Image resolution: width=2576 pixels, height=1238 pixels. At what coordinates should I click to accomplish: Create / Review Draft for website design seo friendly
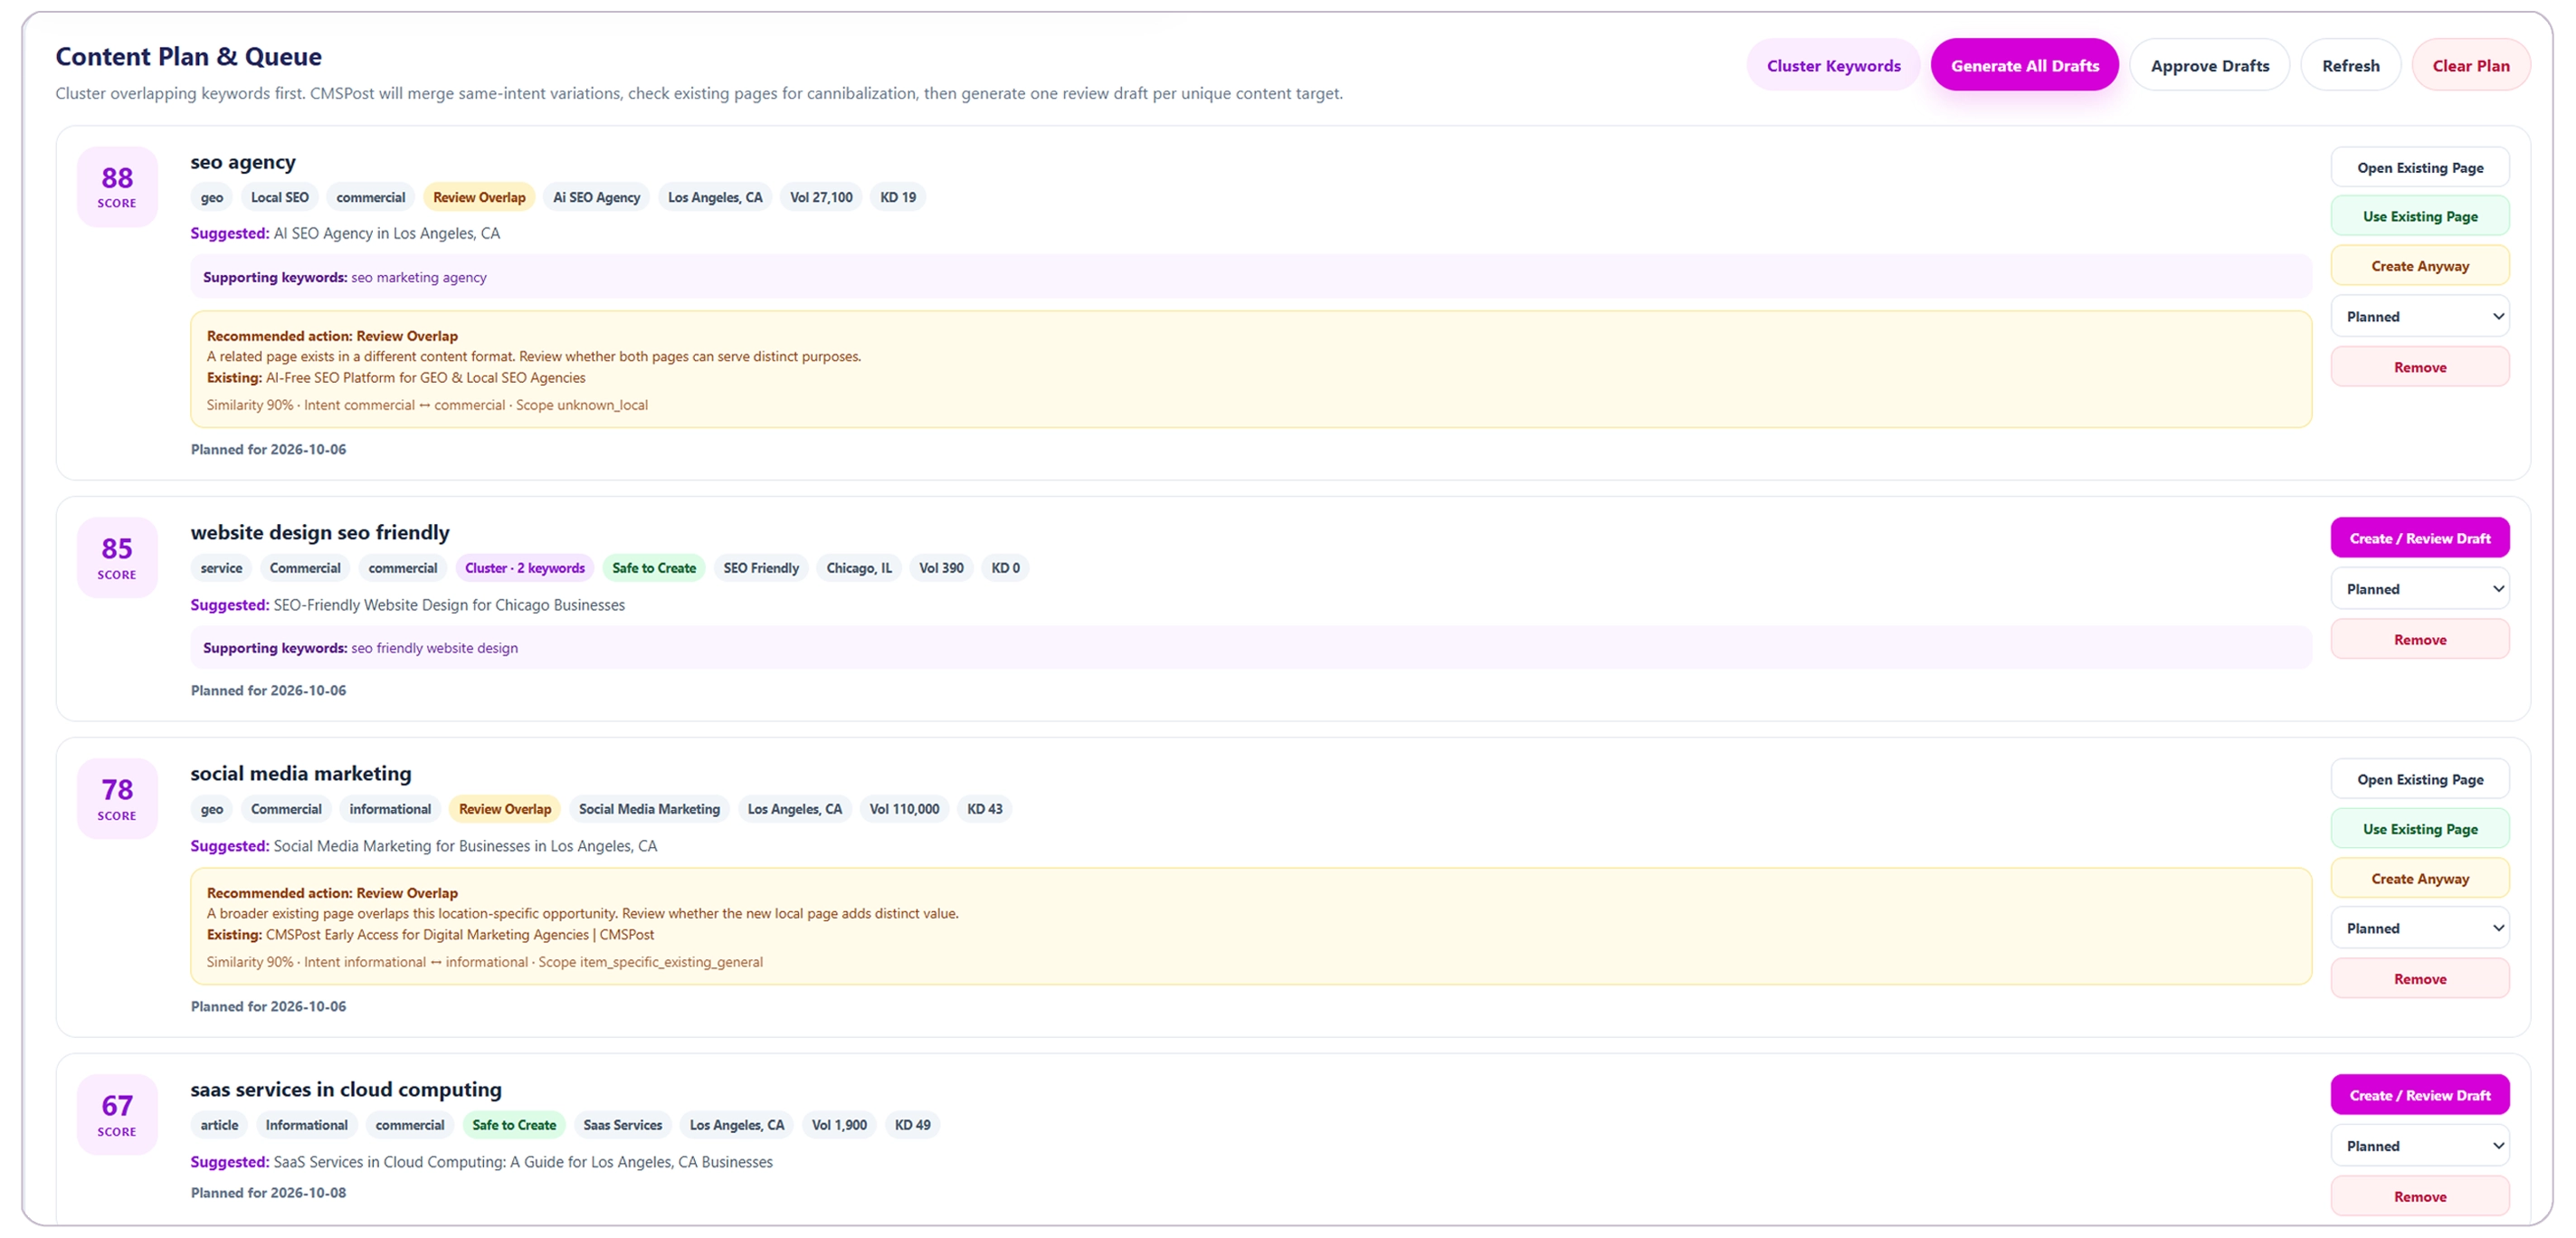pyautogui.click(x=2420, y=538)
